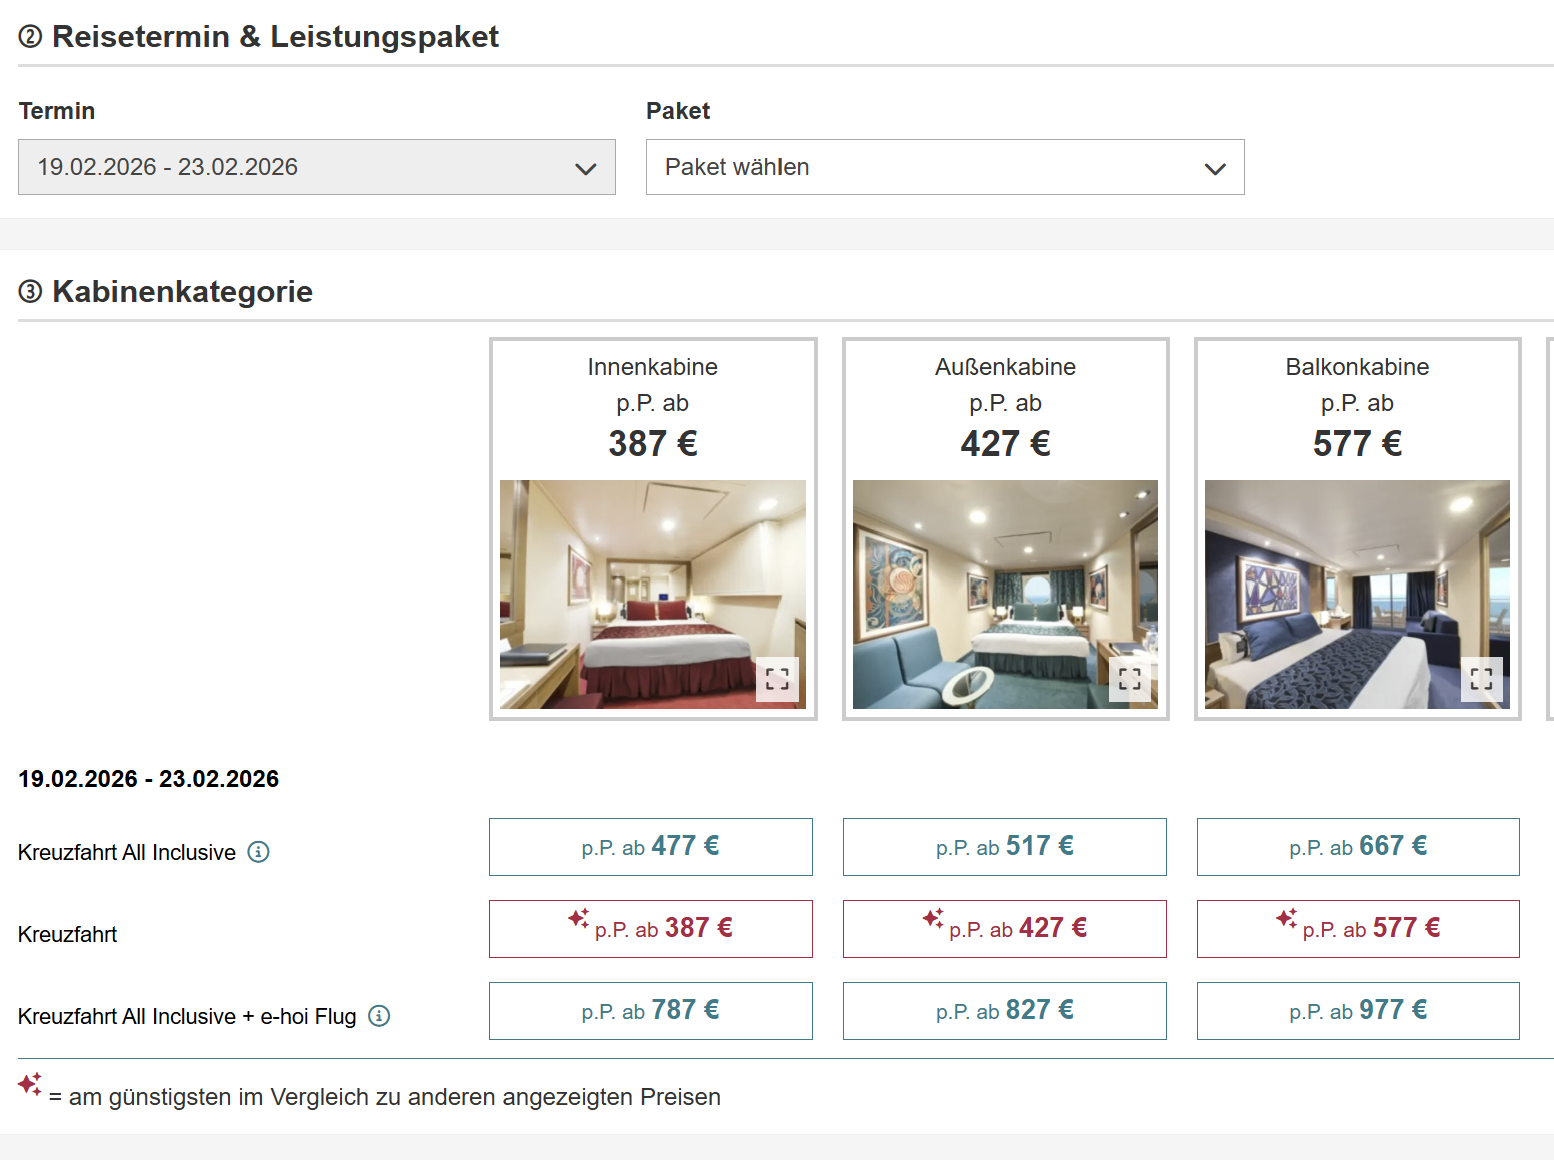Open the Innenkabine room photo
Image resolution: width=1554 pixels, height=1160 pixels.
coord(653,594)
